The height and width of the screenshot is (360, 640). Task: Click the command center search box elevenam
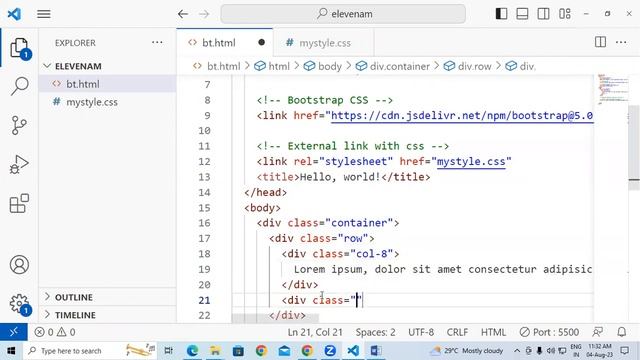(x=343, y=14)
